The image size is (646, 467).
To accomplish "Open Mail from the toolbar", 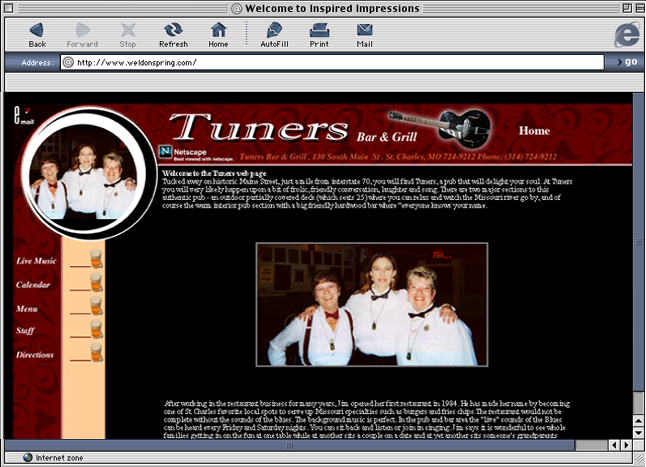I will click(364, 34).
